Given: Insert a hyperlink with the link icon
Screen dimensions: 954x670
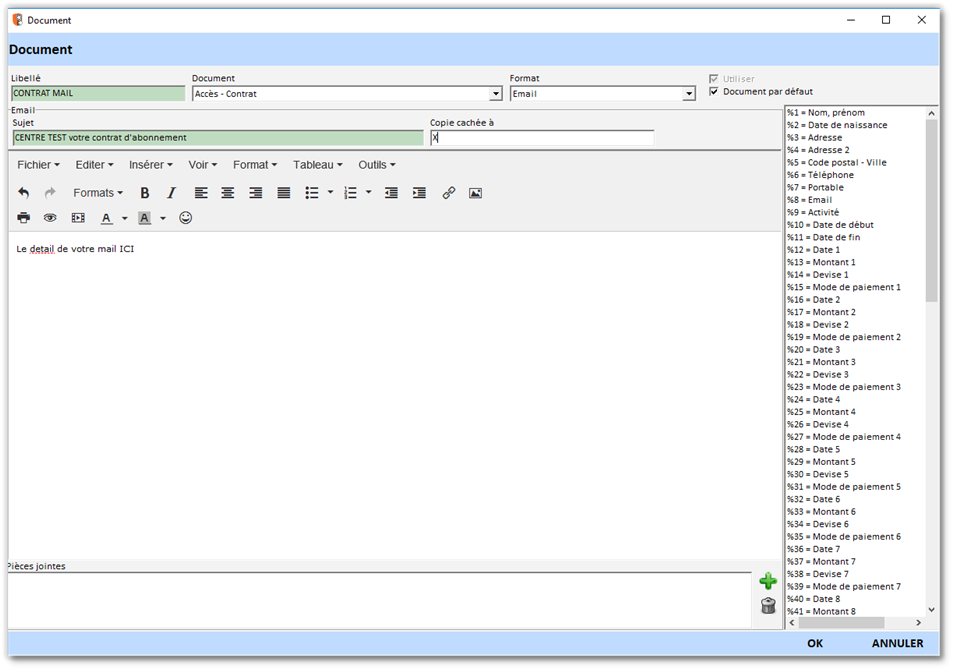Looking at the screenshot, I should (449, 193).
